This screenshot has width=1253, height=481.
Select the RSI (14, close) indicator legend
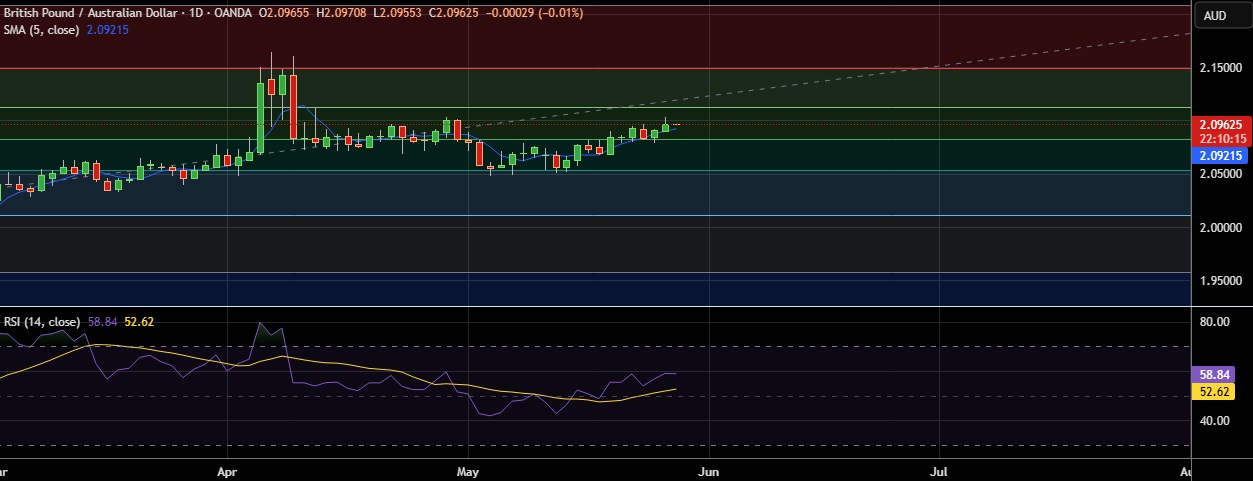[43, 322]
